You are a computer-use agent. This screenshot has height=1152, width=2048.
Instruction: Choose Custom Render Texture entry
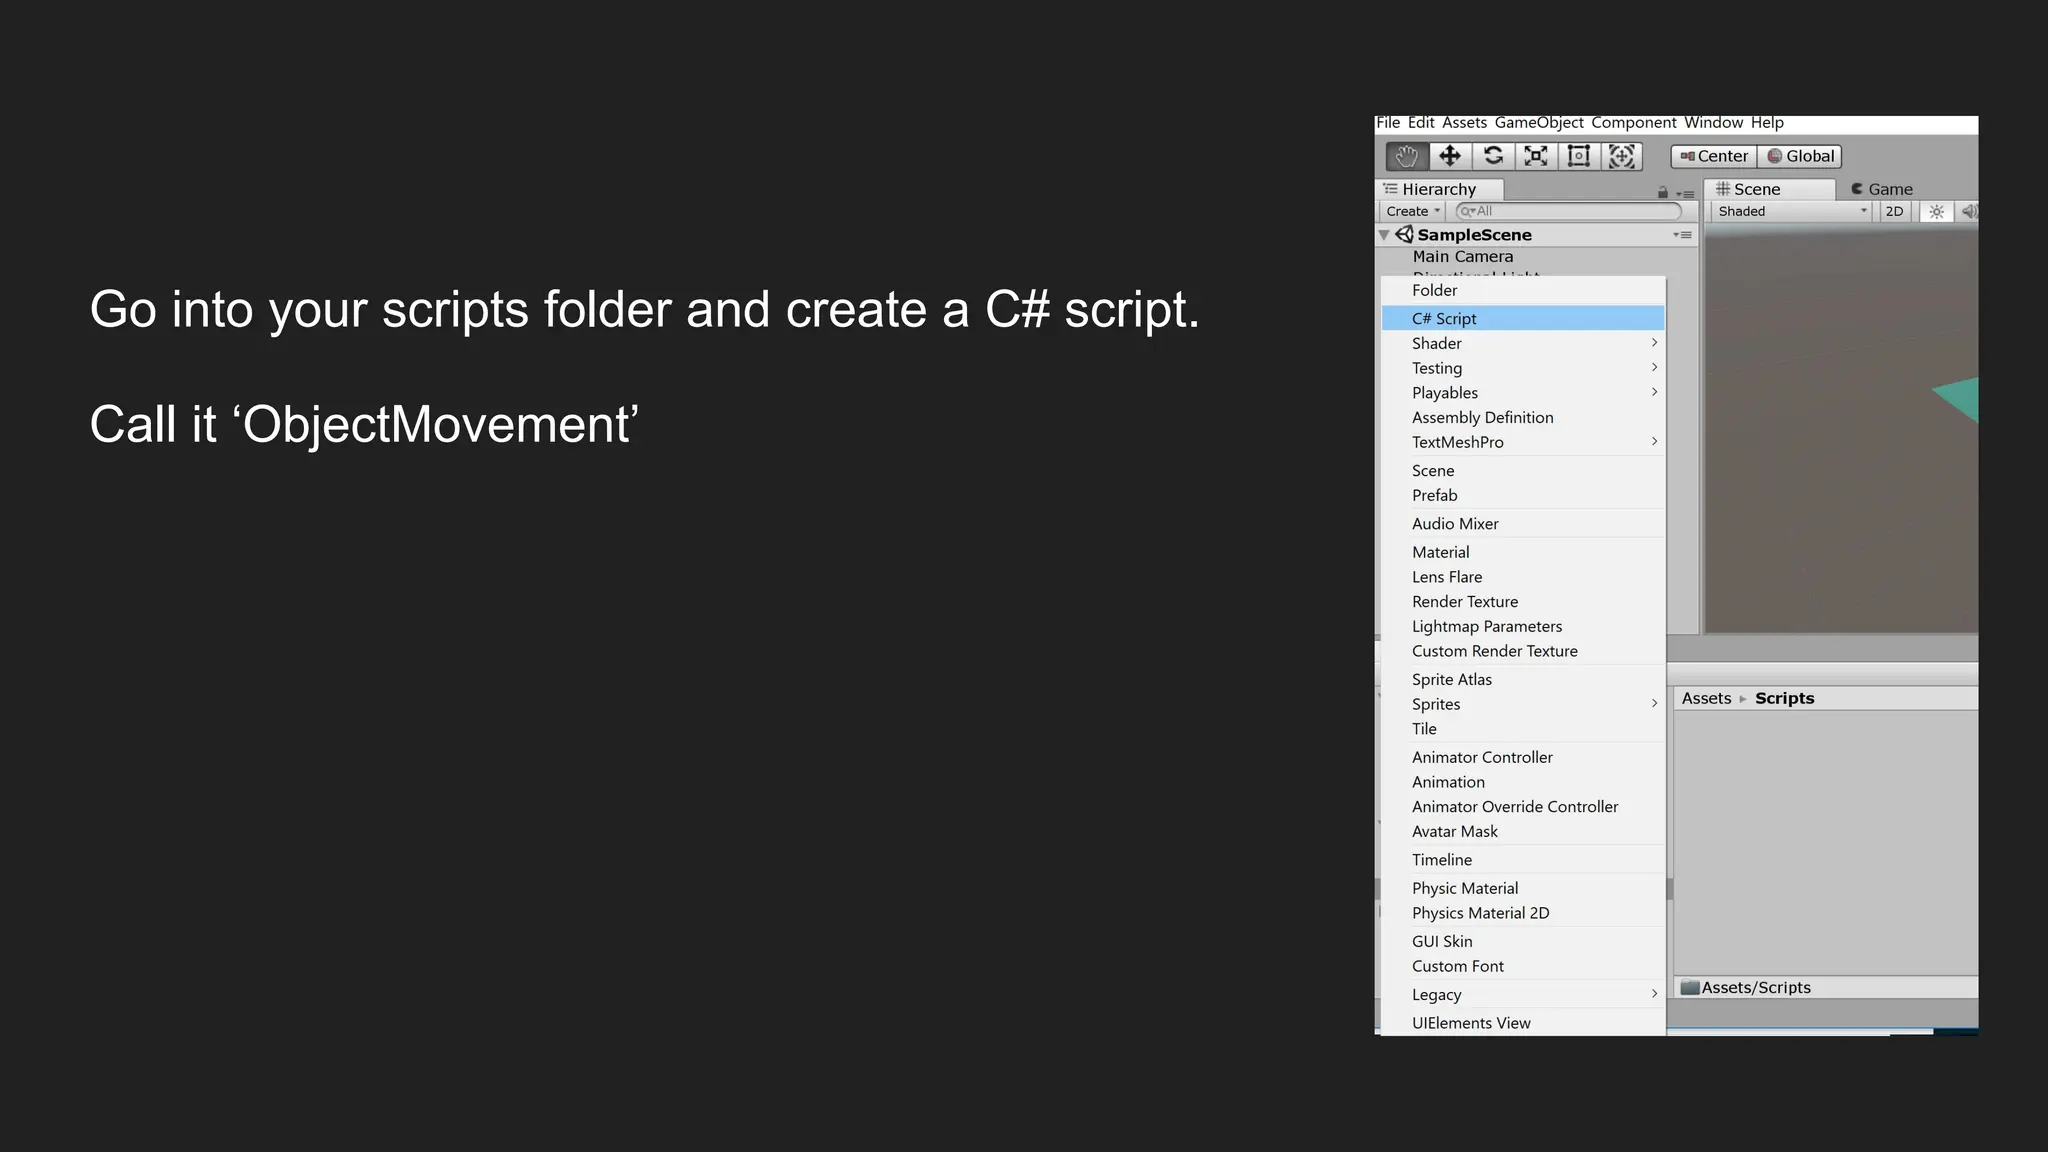coord(1523,651)
